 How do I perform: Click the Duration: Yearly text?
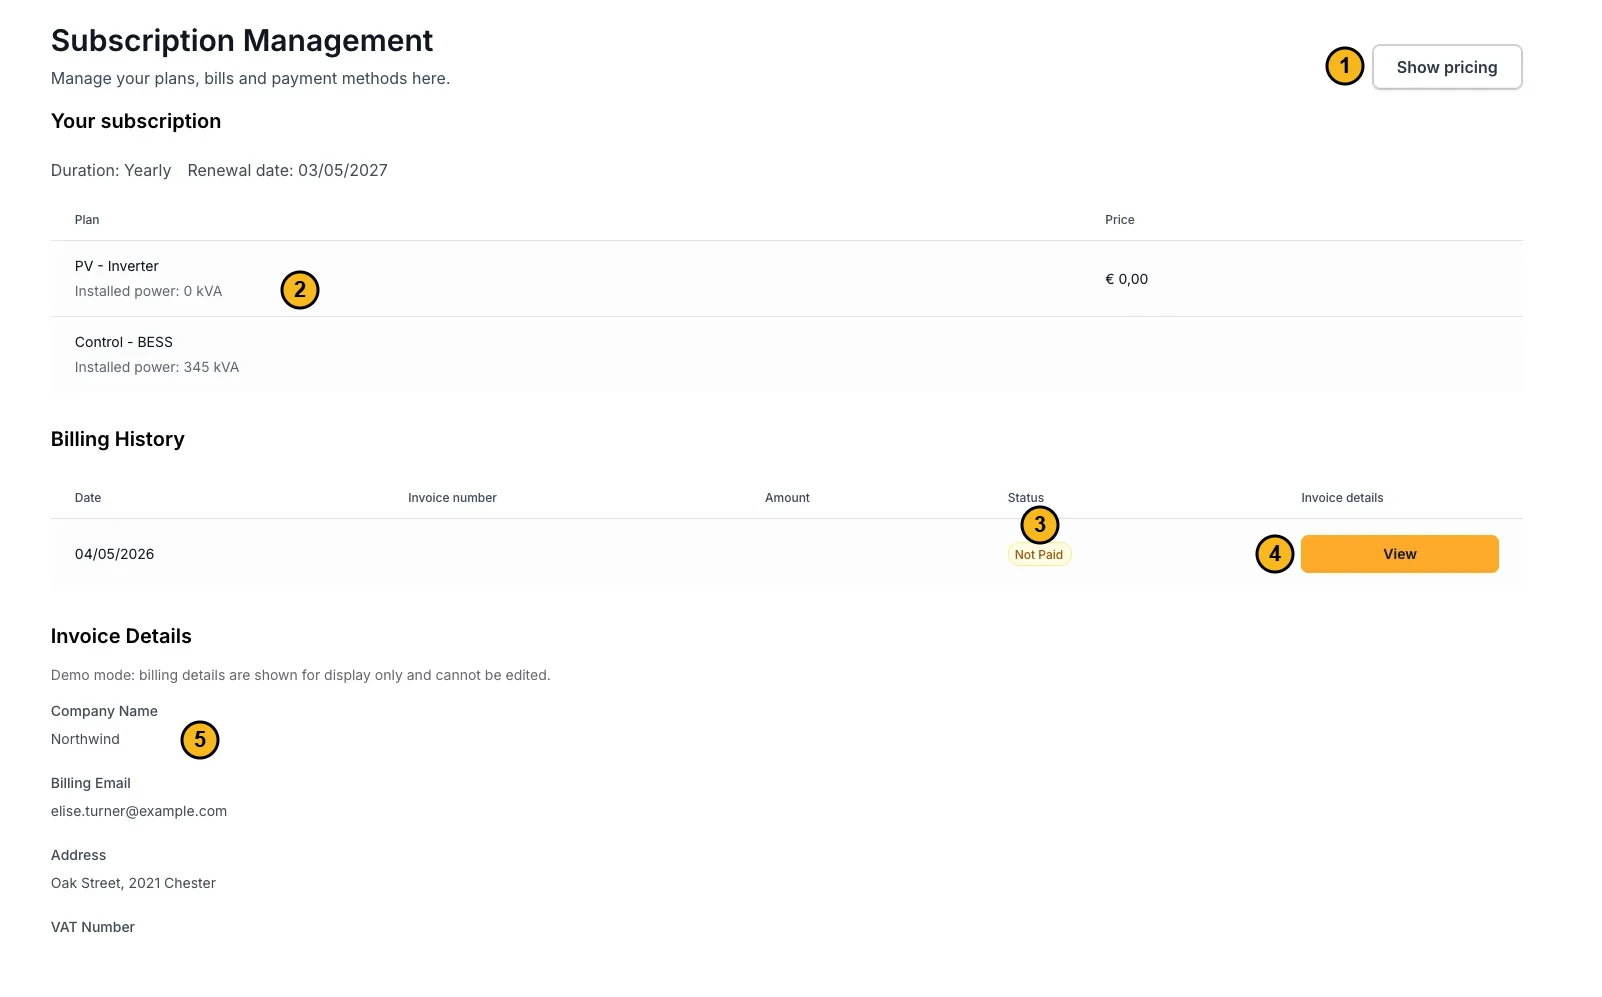(x=111, y=170)
